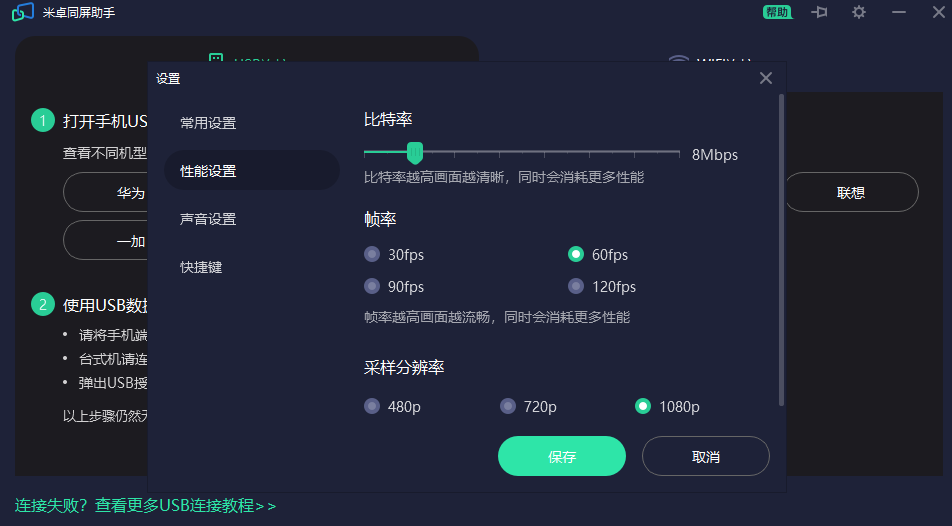Switch to the 声音设置 tab
Image resolution: width=952 pixels, height=526 pixels.
coord(208,219)
